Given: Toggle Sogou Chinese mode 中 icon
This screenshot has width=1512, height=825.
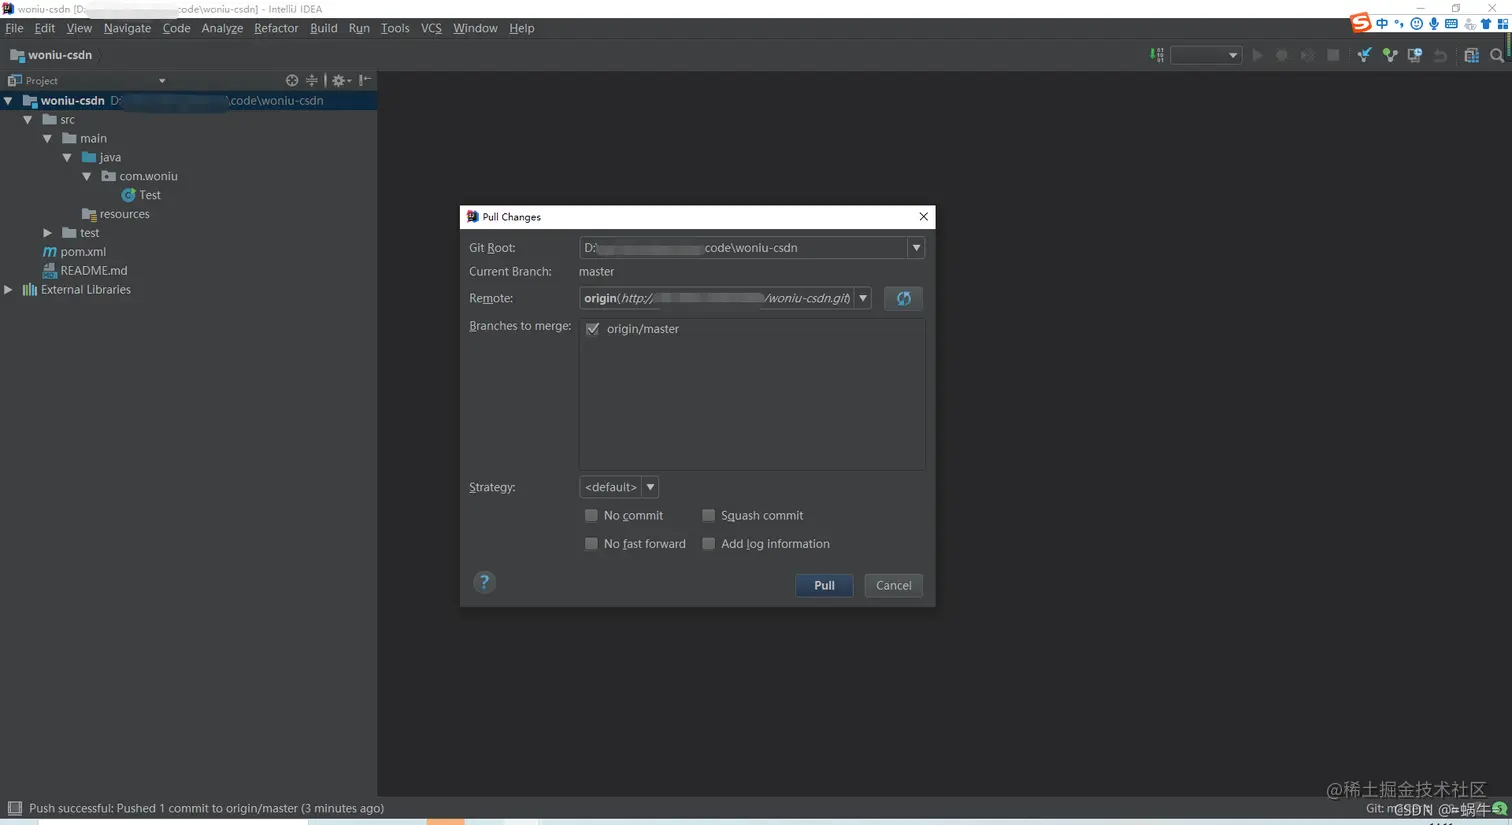Looking at the screenshot, I should [1382, 23].
